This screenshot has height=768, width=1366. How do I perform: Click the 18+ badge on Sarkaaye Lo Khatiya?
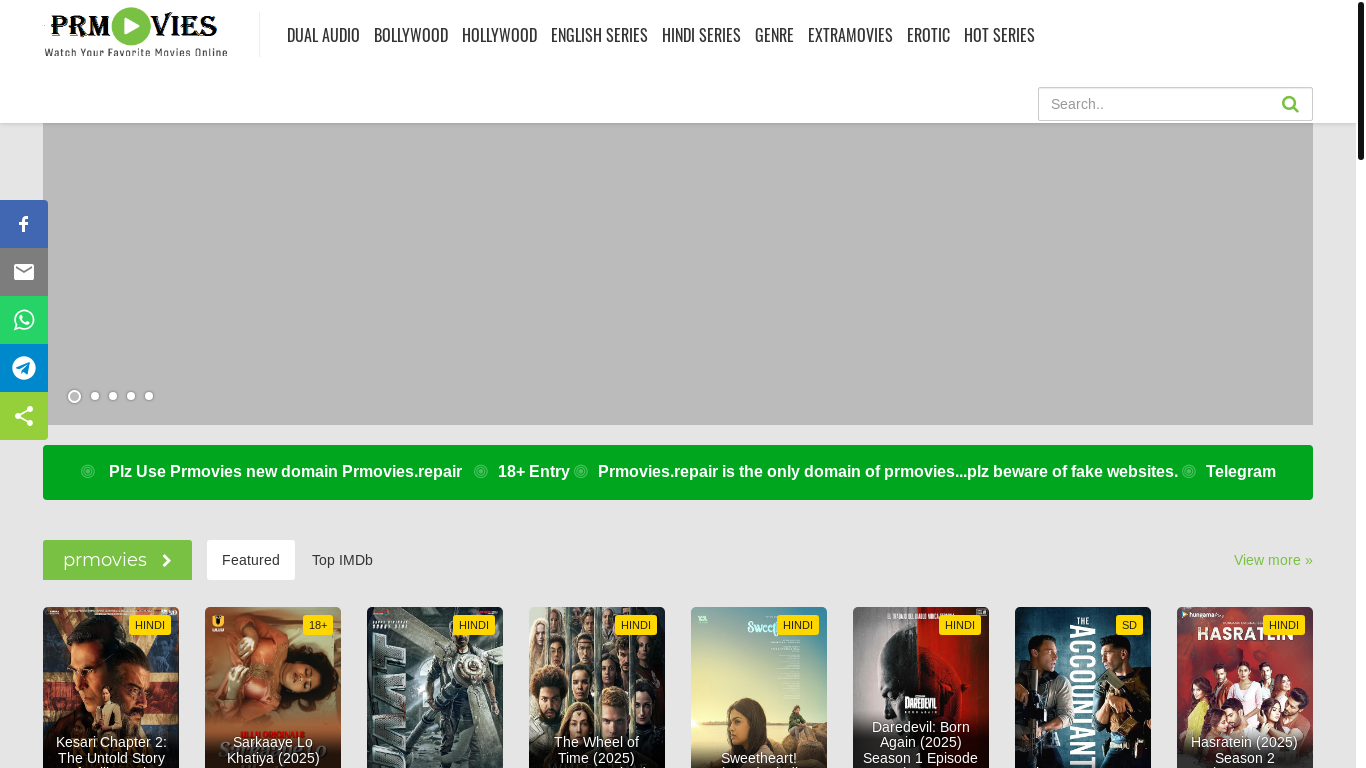click(318, 625)
